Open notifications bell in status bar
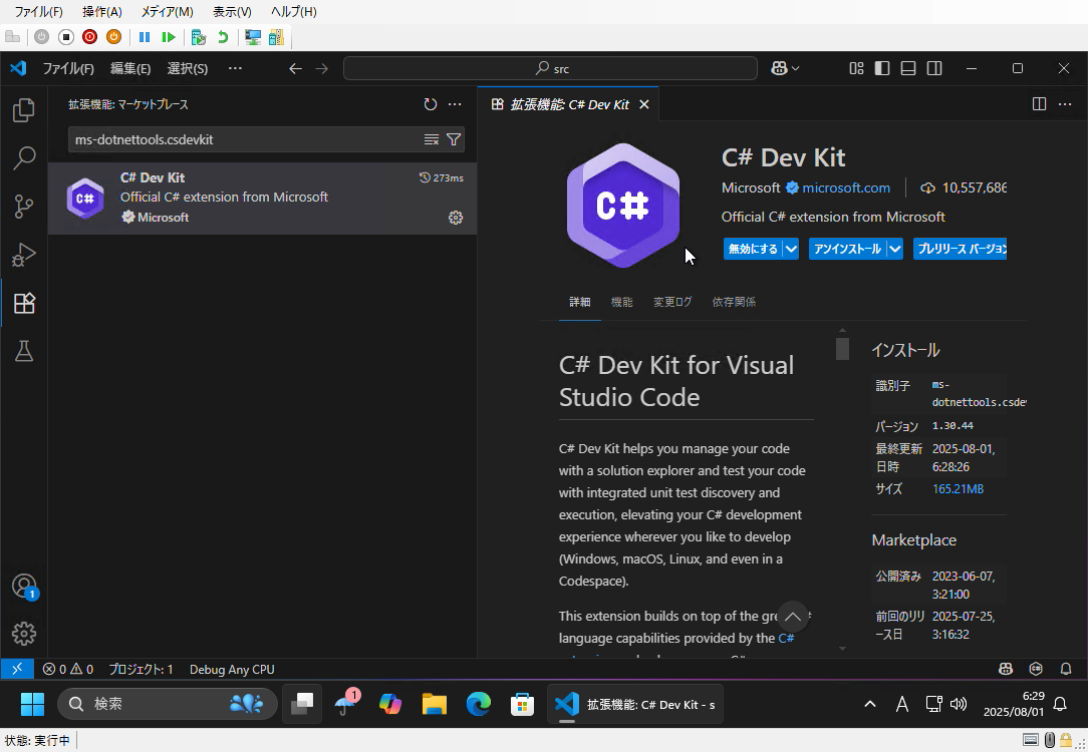Image resolution: width=1088 pixels, height=752 pixels. point(1066,669)
